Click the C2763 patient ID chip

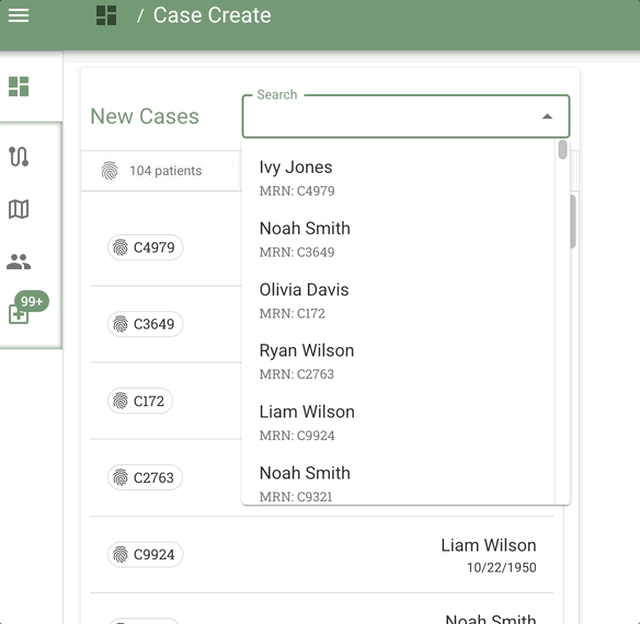(x=145, y=478)
